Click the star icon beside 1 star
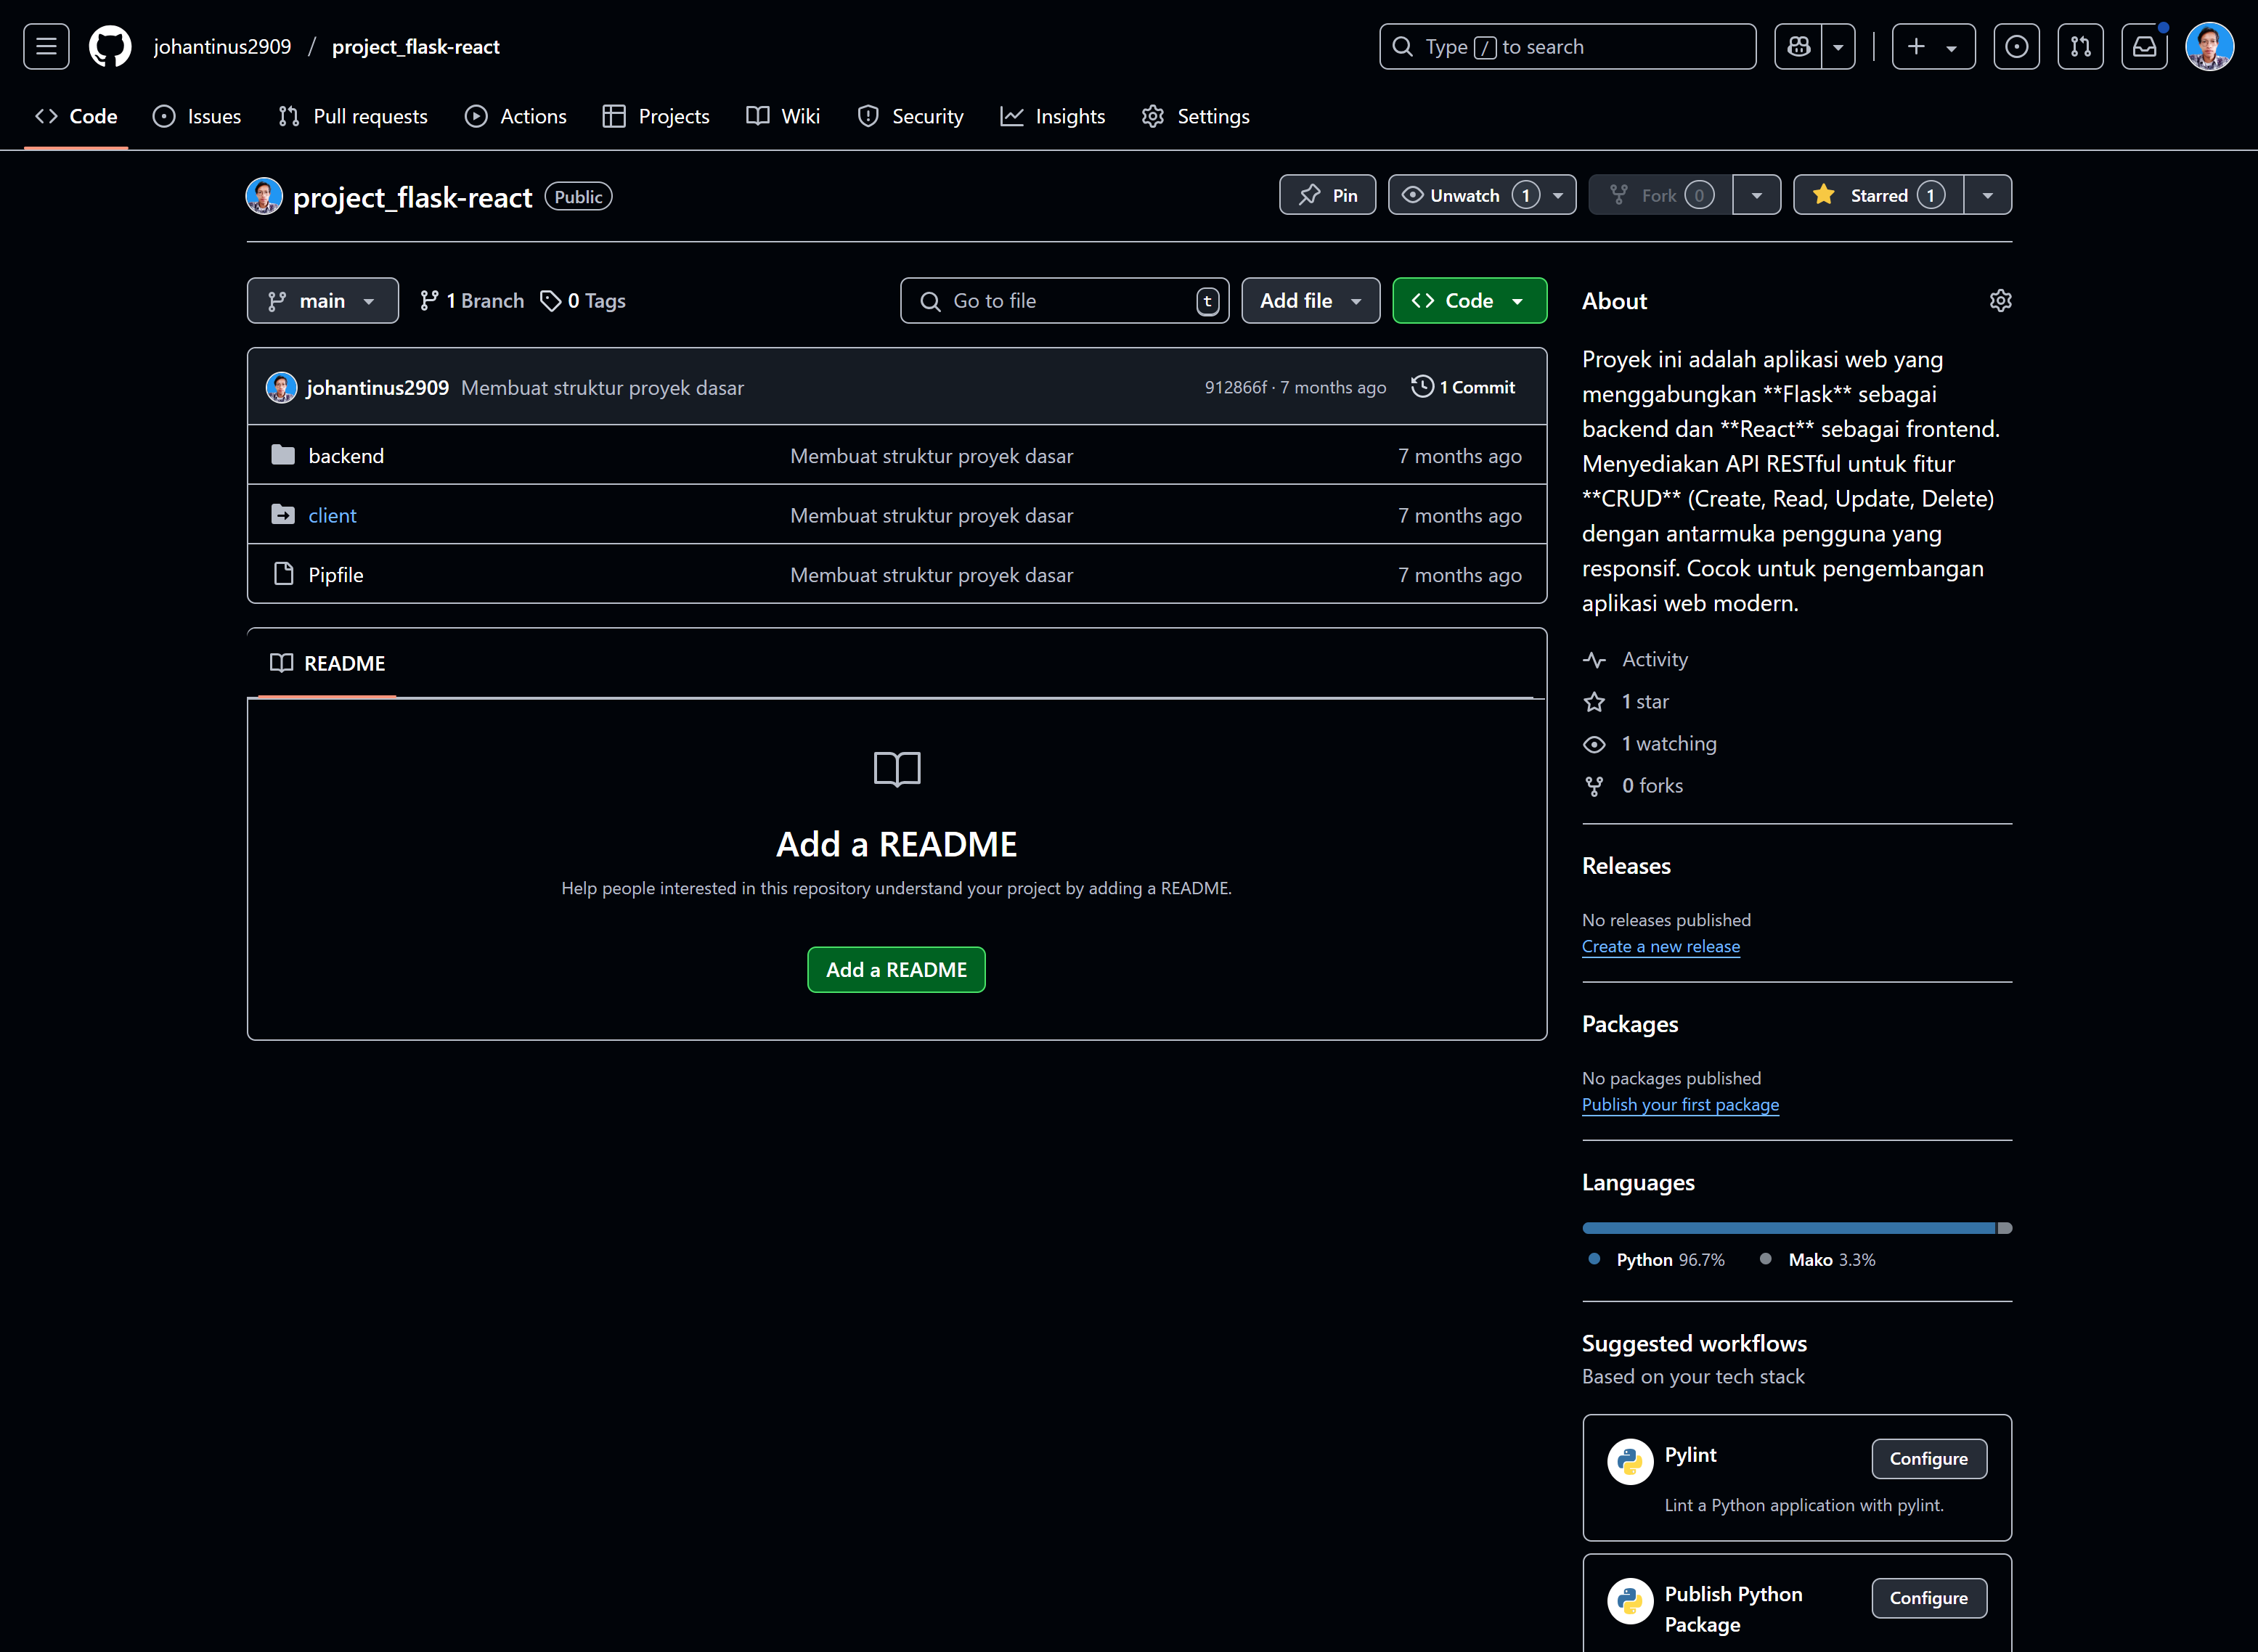 pyautogui.click(x=1594, y=702)
